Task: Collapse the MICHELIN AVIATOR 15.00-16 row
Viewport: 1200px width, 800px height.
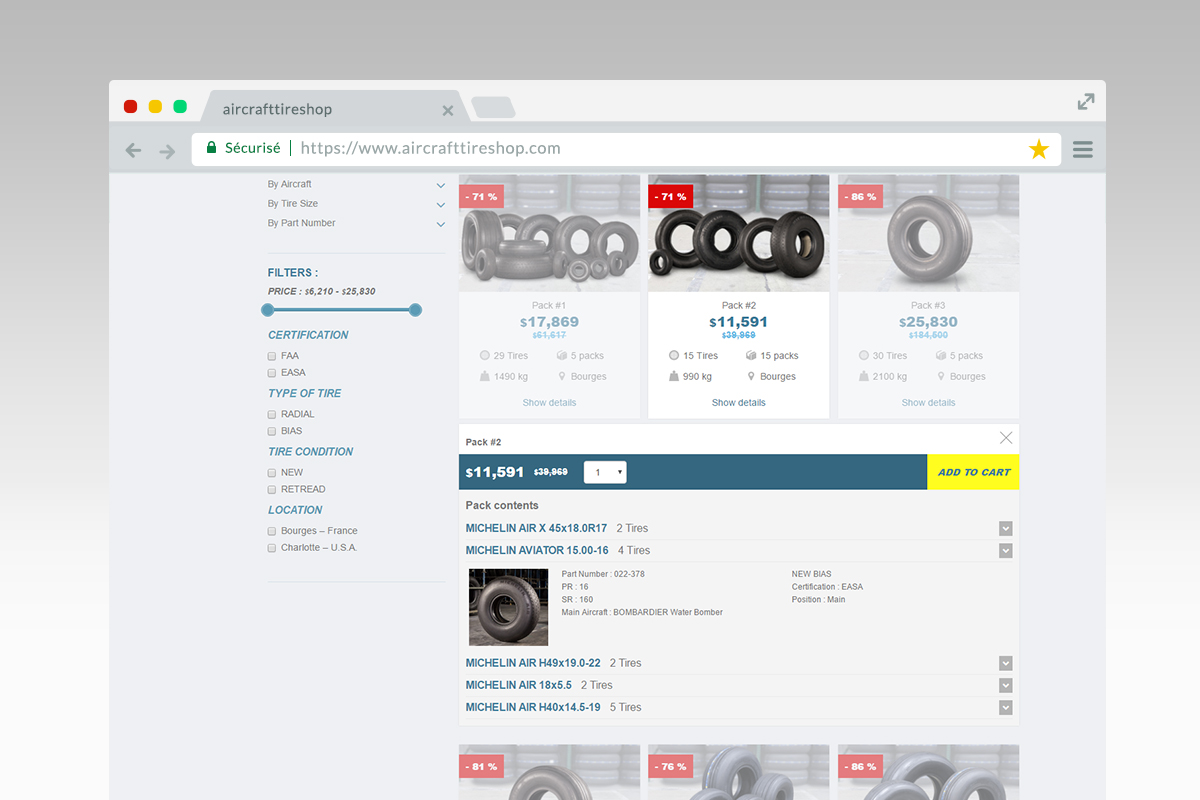Action: pos(1006,551)
